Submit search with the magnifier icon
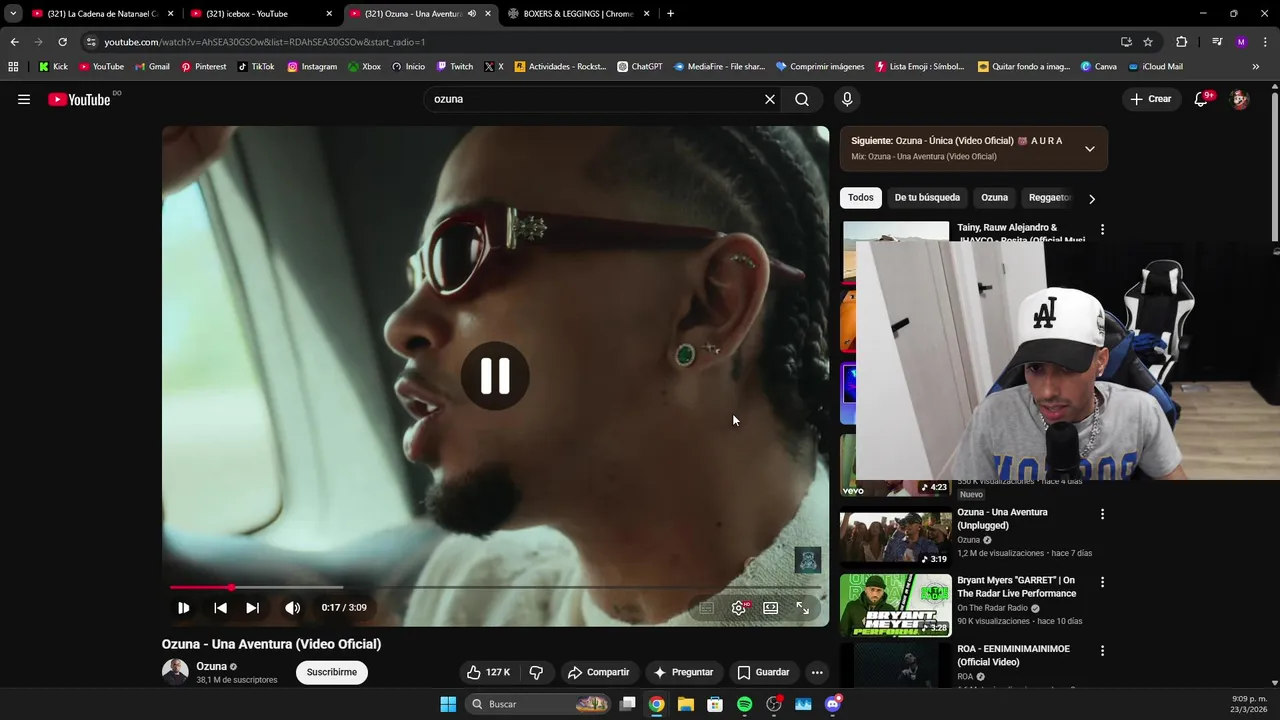The width and height of the screenshot is (1280, 720). pyautogui.click(x=802, y=99)
